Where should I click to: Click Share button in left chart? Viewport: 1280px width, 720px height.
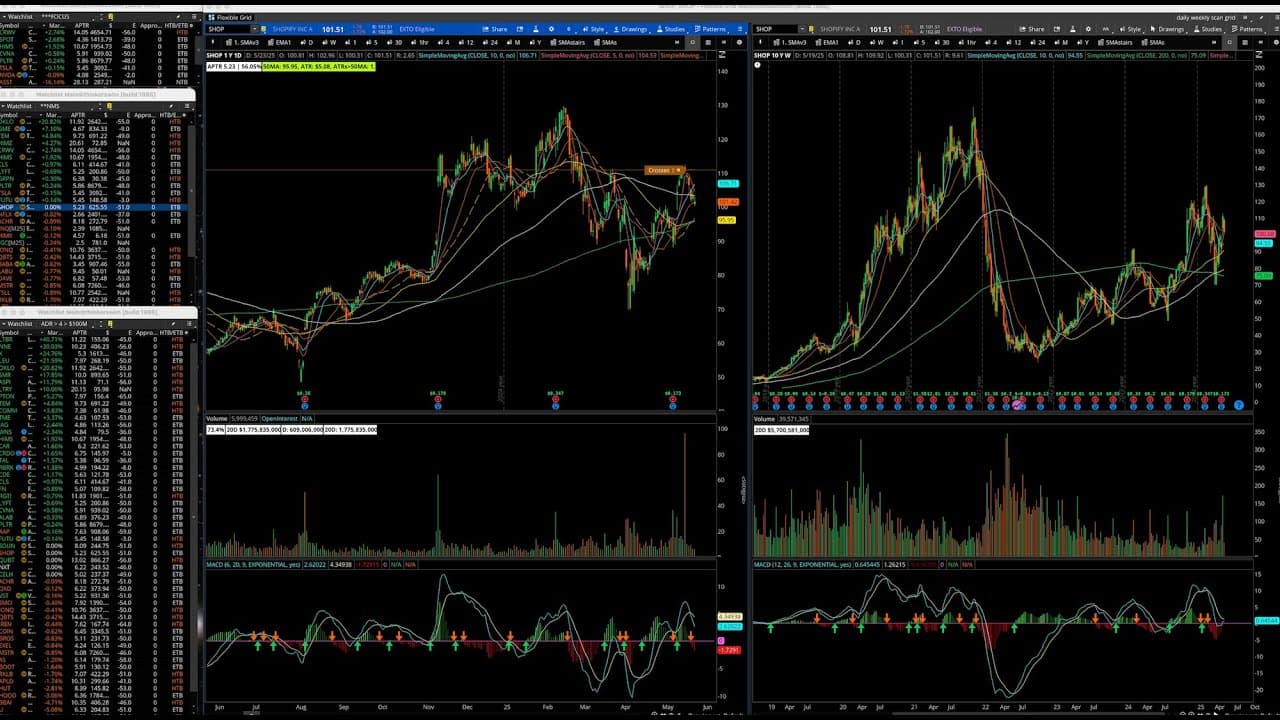click(x=495, y=29)
